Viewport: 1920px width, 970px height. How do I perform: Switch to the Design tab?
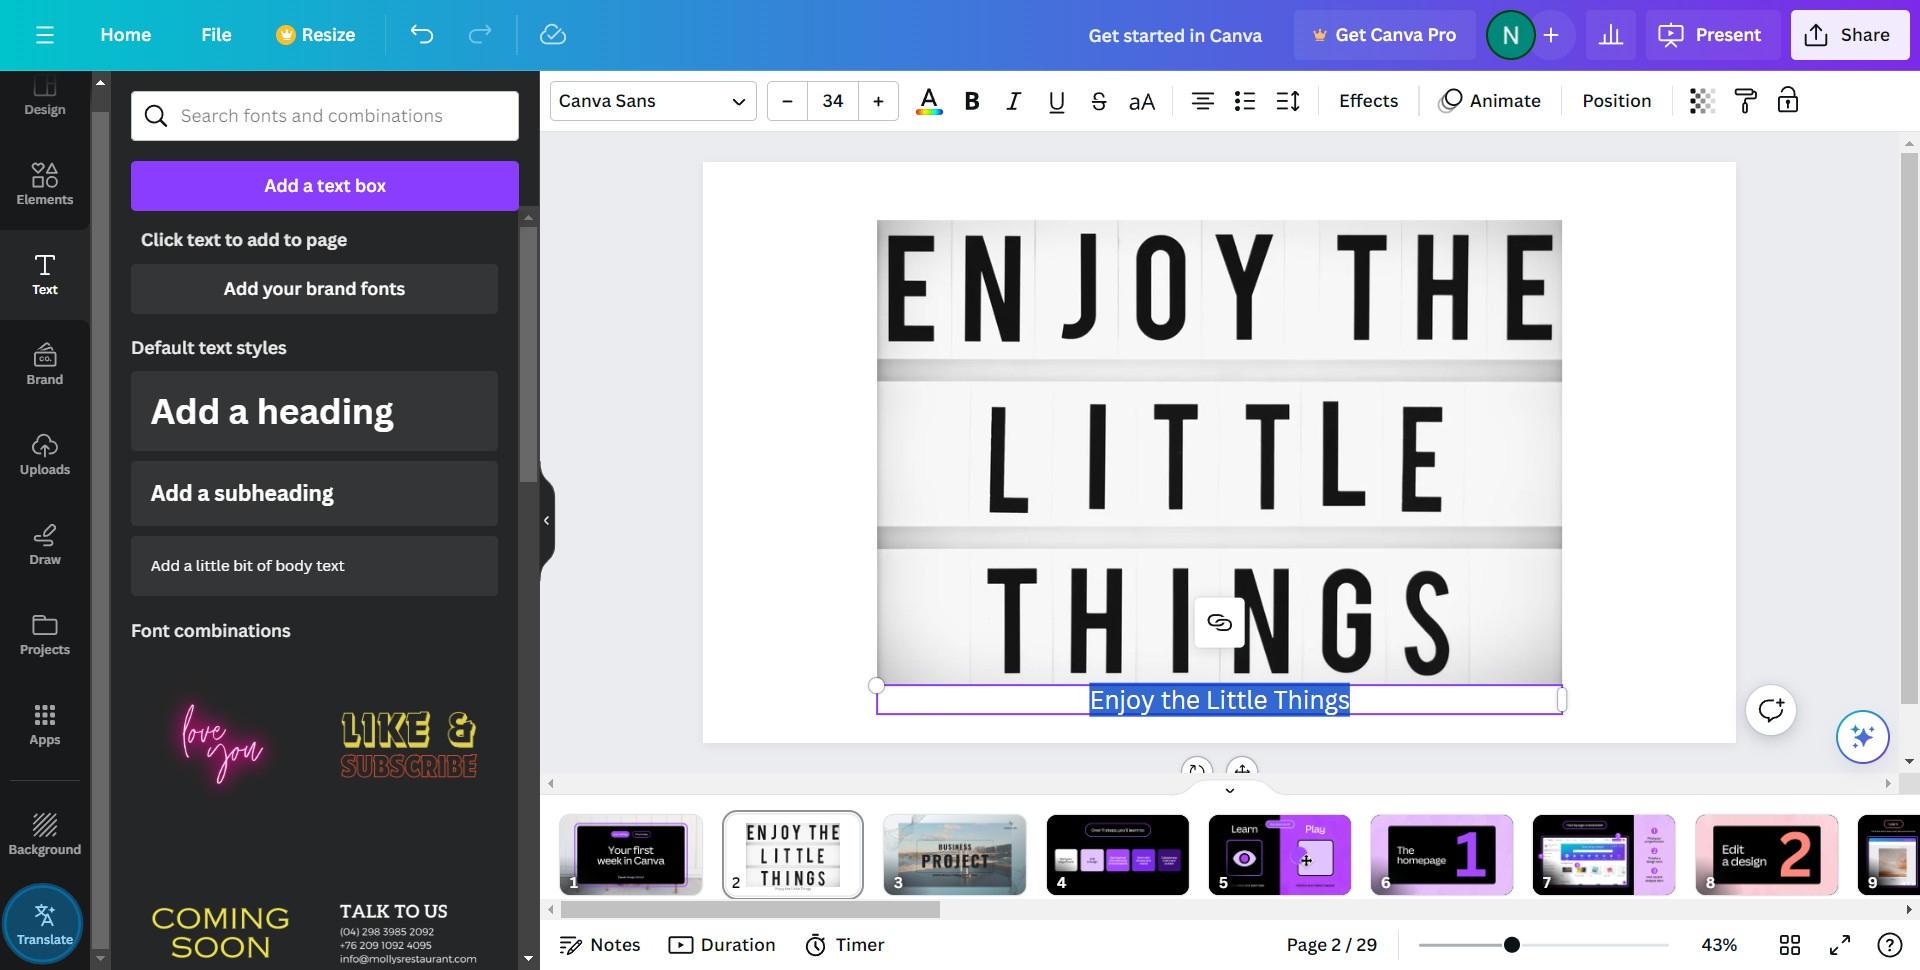tap(45, 98)
